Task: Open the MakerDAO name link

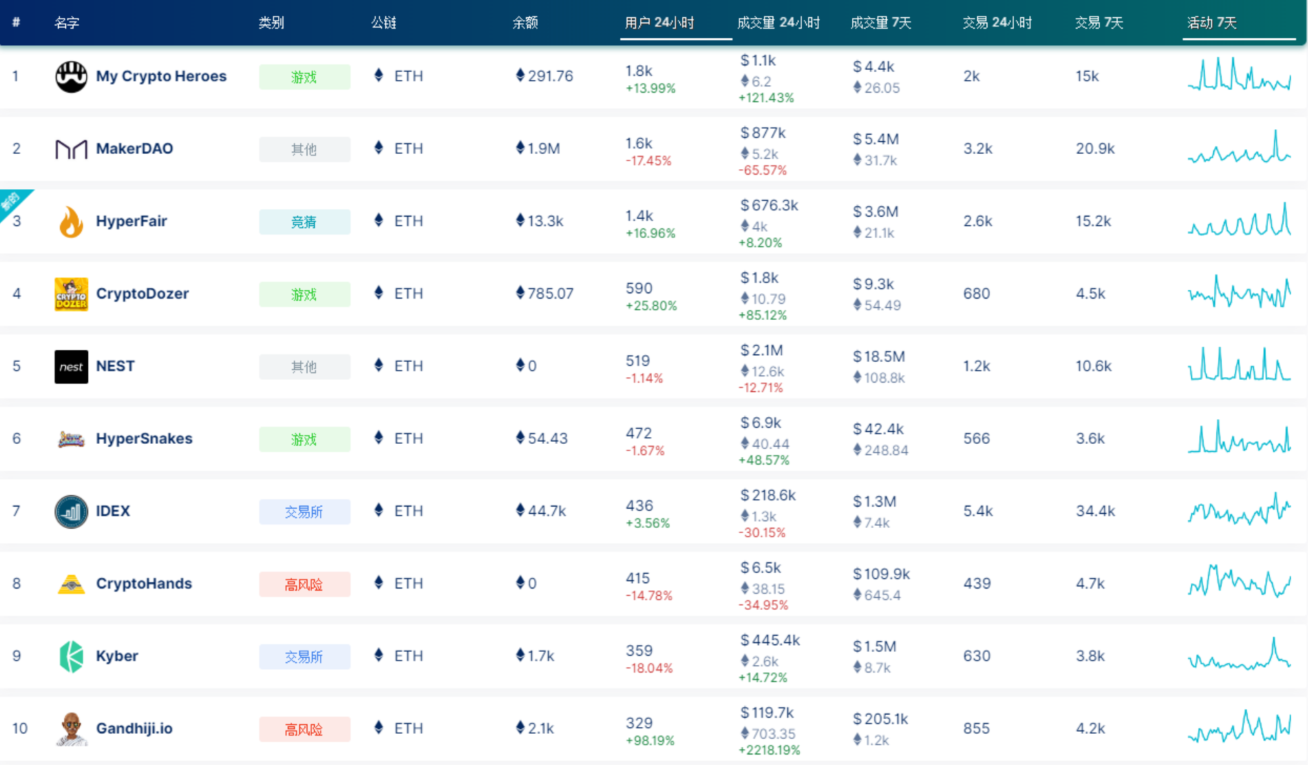Action: point(134,148)
